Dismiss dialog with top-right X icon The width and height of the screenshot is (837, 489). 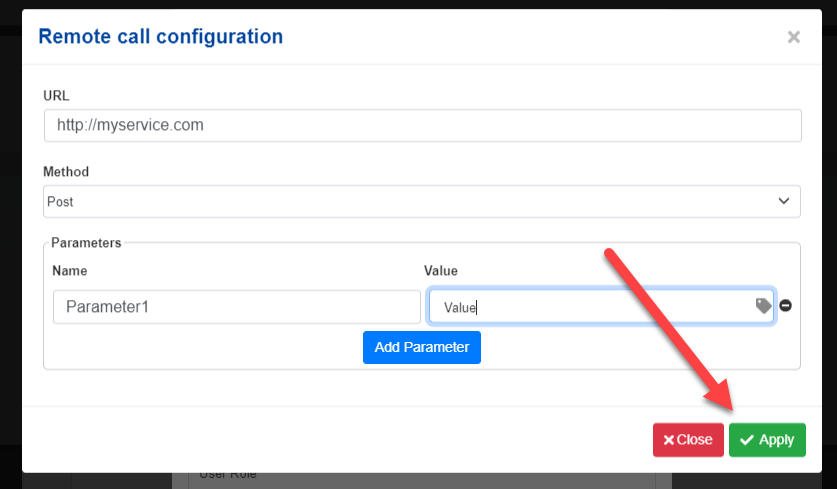[x=793, y=37]
